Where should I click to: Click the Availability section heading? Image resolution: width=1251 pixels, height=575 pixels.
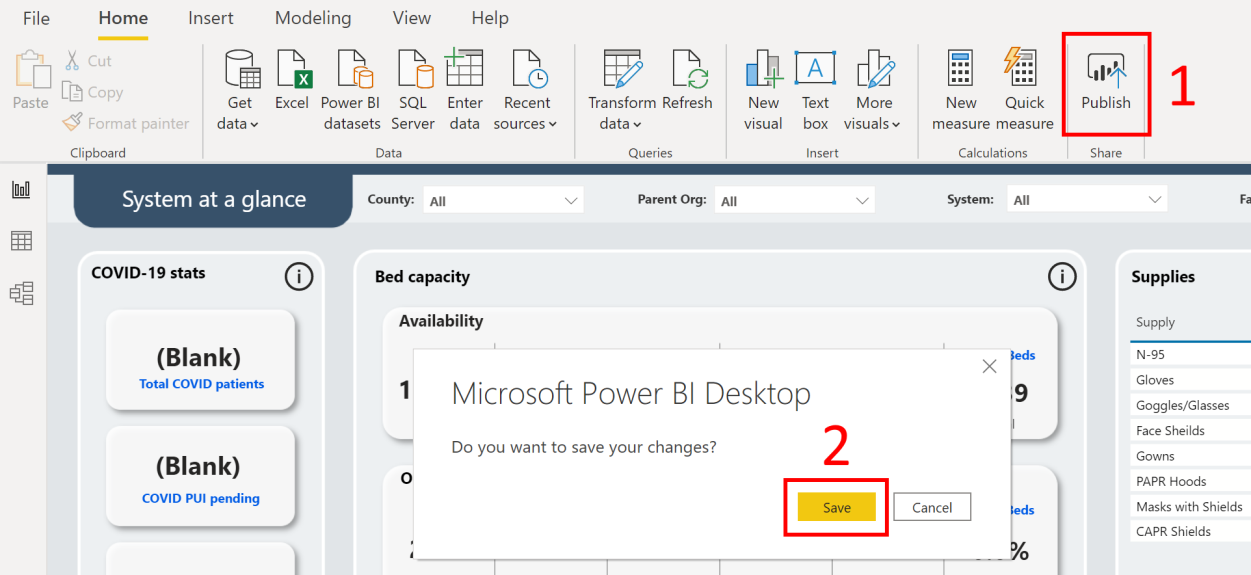coord(441,321)
